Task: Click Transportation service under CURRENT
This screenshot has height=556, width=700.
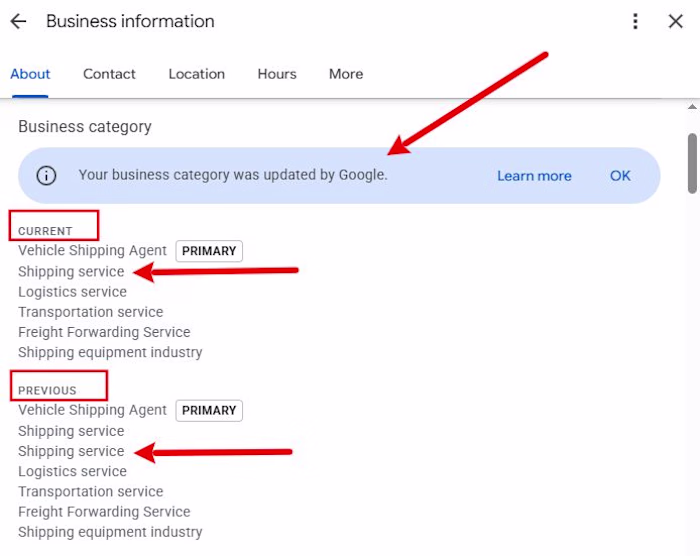Action: (91, 312)
